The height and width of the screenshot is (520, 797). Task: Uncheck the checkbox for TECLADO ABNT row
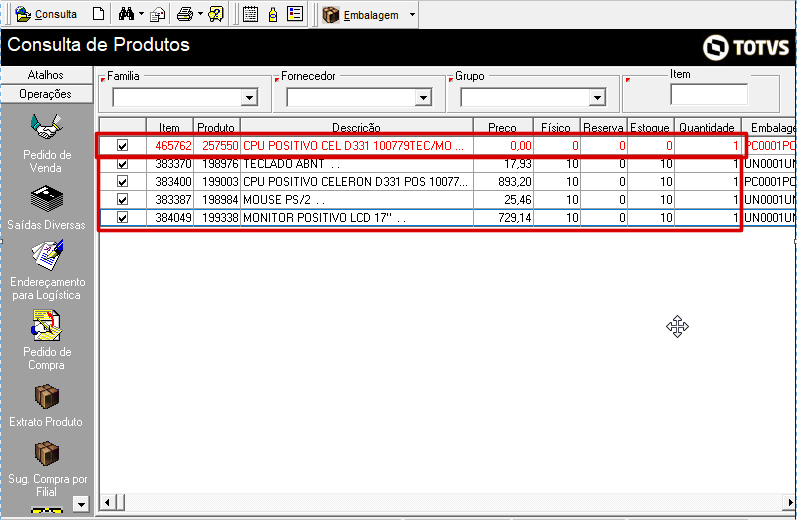[x=122, y=164]
